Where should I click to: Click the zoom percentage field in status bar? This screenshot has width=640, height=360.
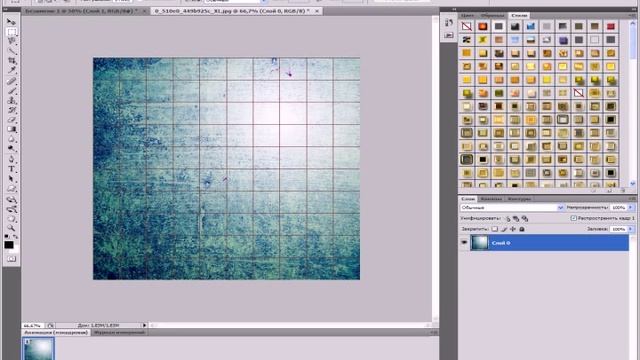coord(33,325)
